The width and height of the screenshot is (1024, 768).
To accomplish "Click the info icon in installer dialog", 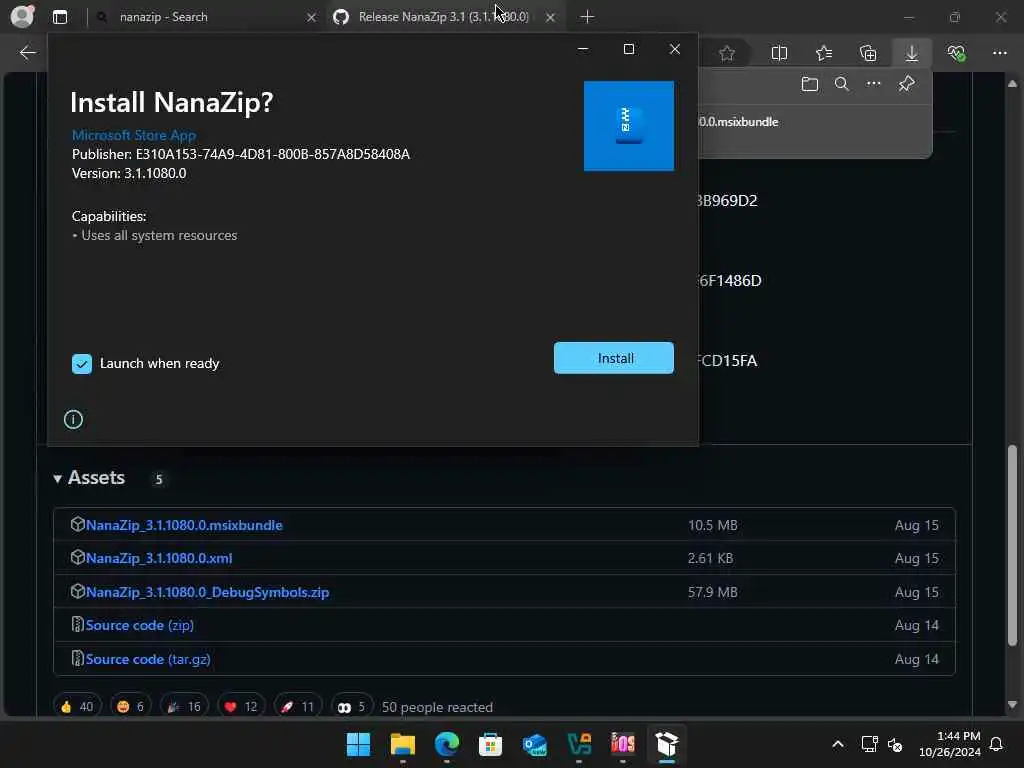I will point(73,419).
